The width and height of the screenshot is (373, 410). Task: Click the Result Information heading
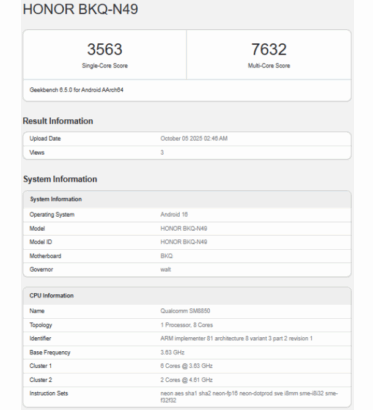(x=58, y=121)
